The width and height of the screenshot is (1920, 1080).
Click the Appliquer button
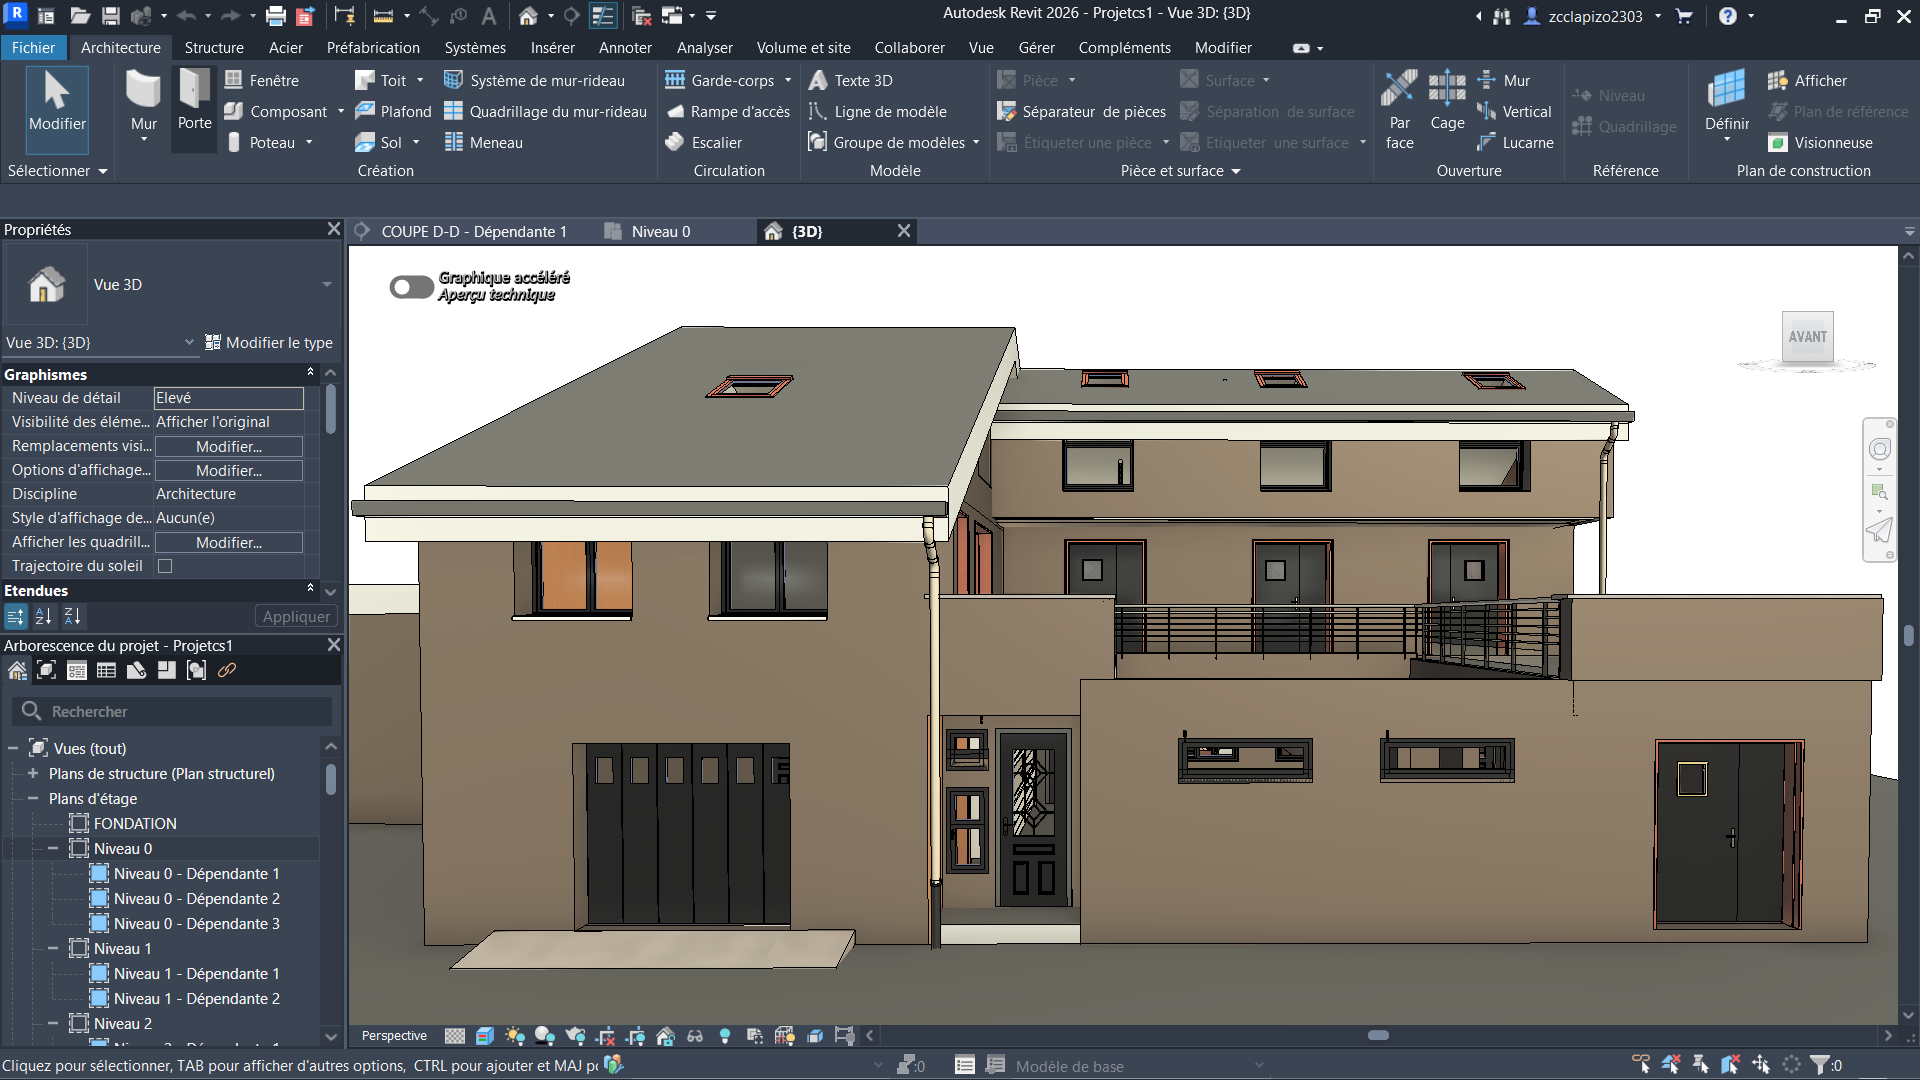296,617
